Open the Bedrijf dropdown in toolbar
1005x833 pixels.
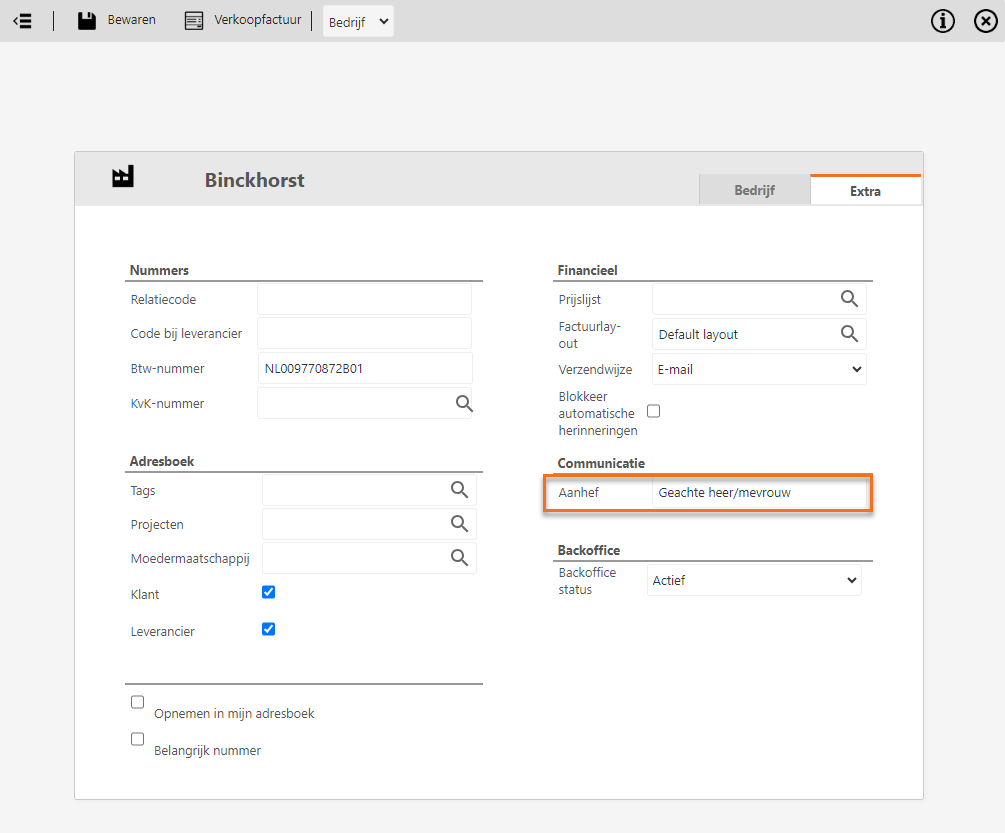358,22
